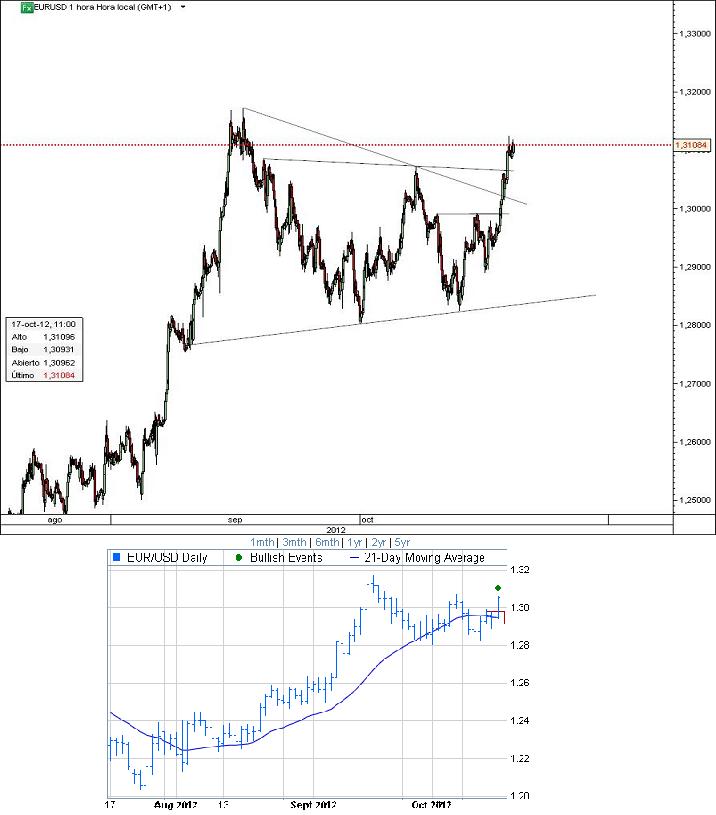Screen dimensions: 716x815
Task: Click the 1,31084 current price label
Action: point(692,145)
